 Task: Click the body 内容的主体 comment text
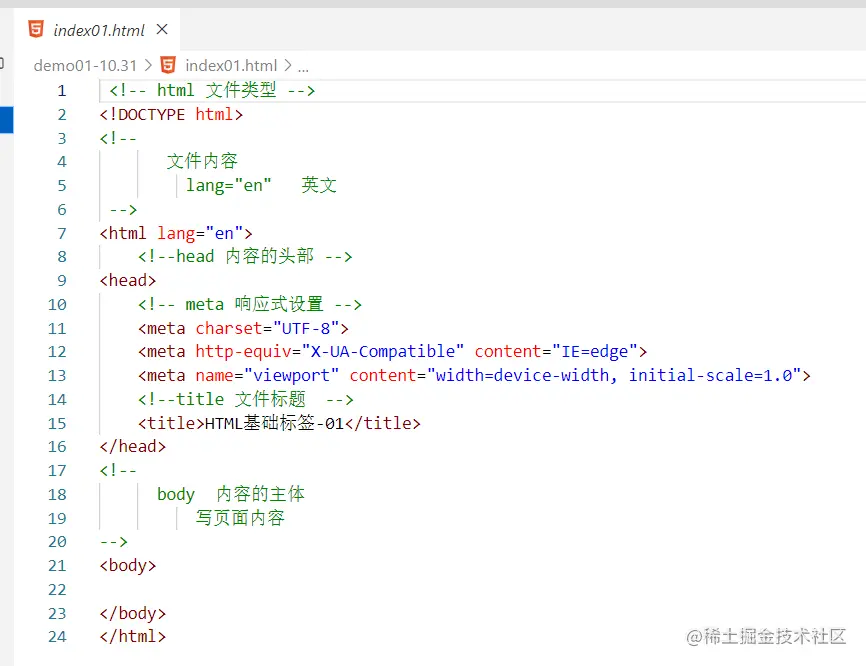pyautogui.click(x=230, y=494)
